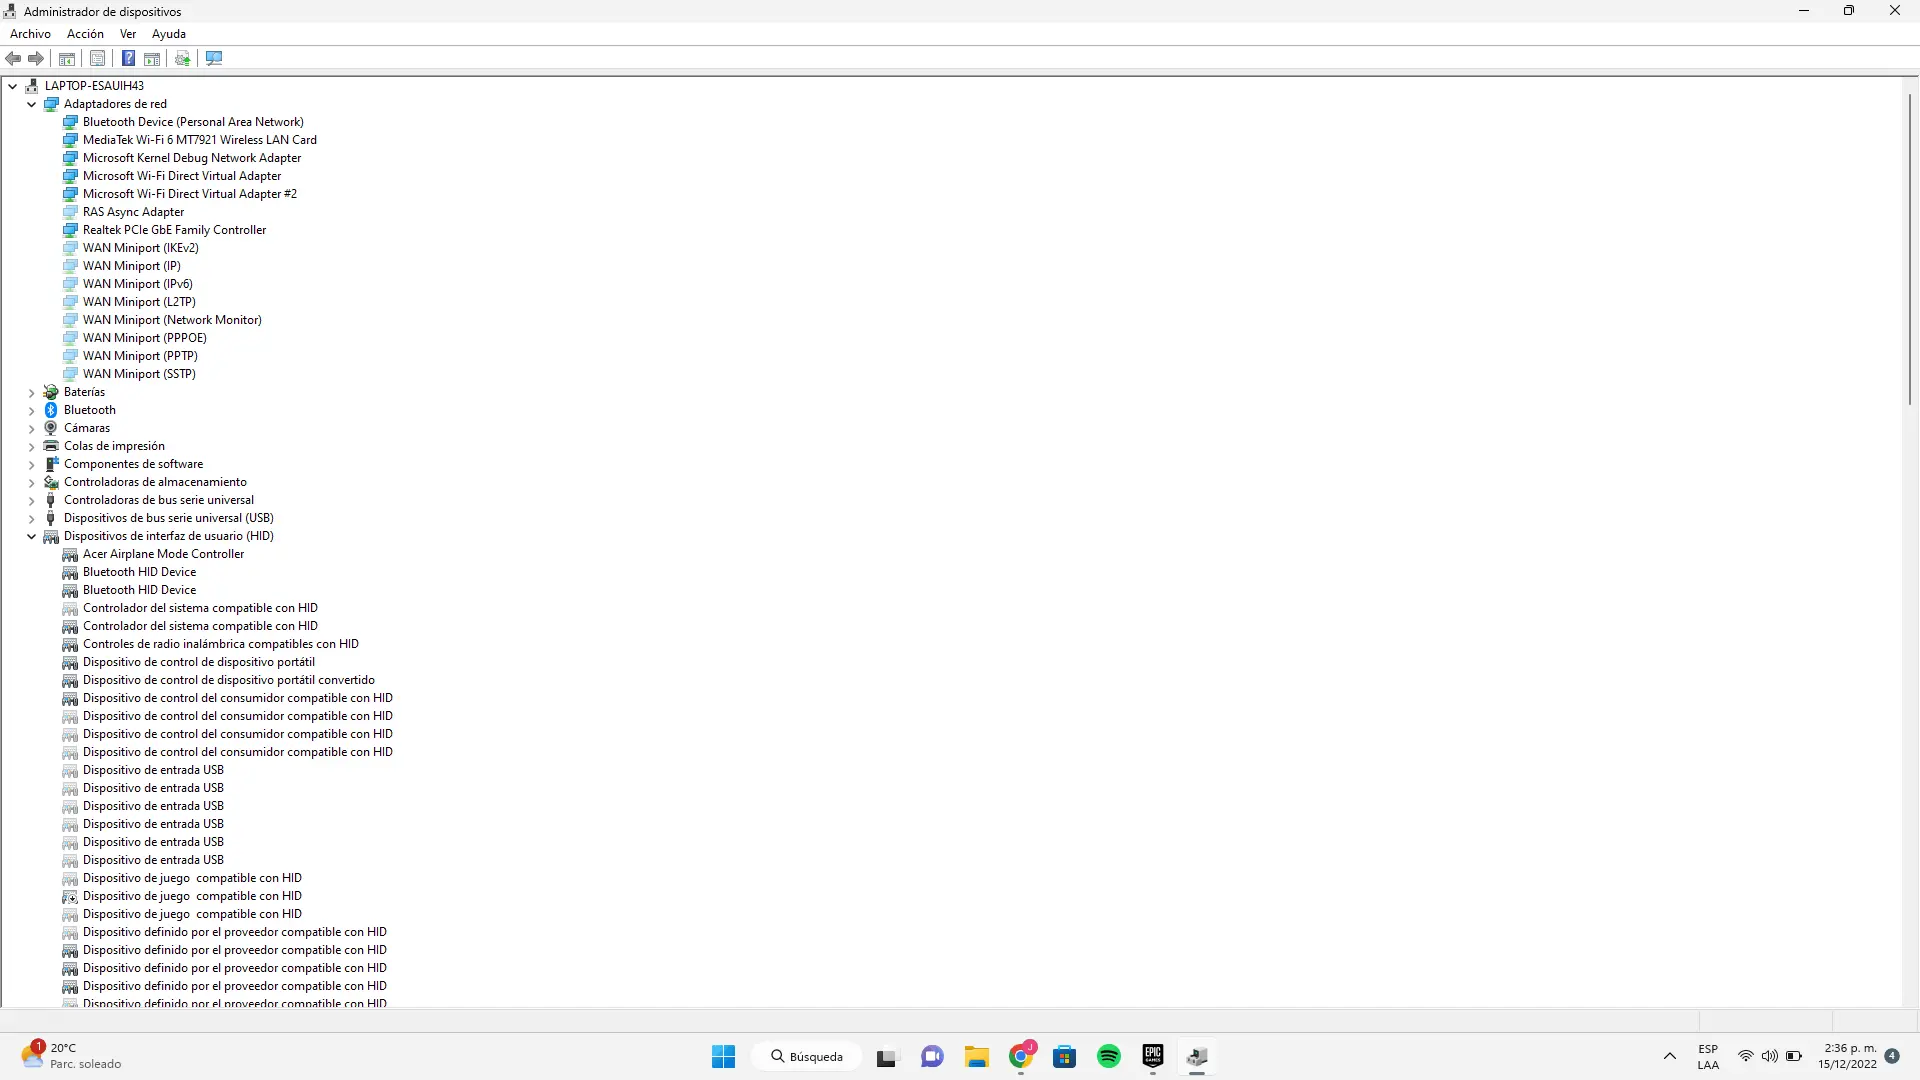Screen dimensions: 1920x1080
Task: Click show/hide console tree toolbar icon
Action: (x=67, y=59)
